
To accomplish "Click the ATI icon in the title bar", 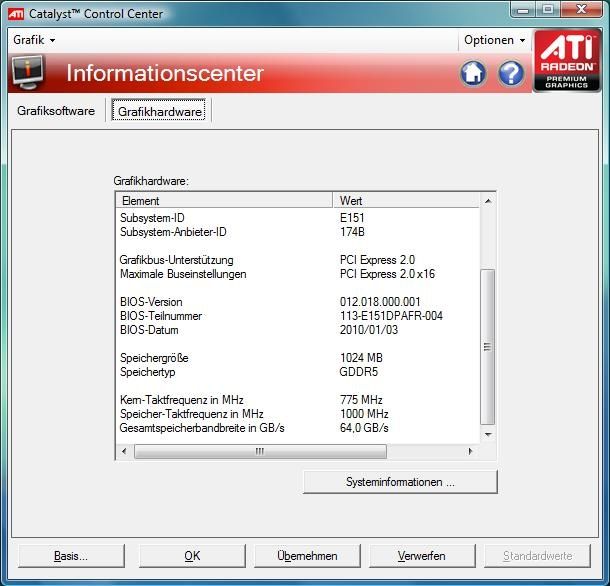I will (x=16, y=14).
